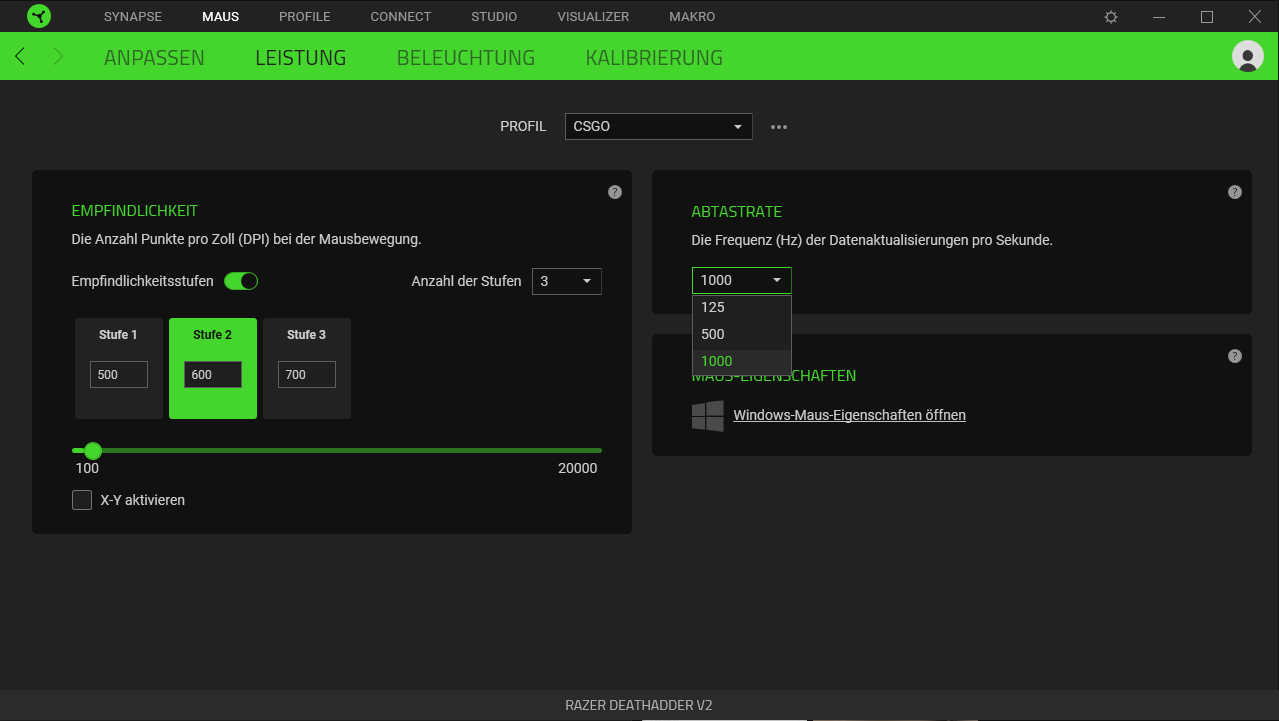This screenshot has width=1279, height=721.
Task: Open profile options three-dot menu
Action: [779, 127]
